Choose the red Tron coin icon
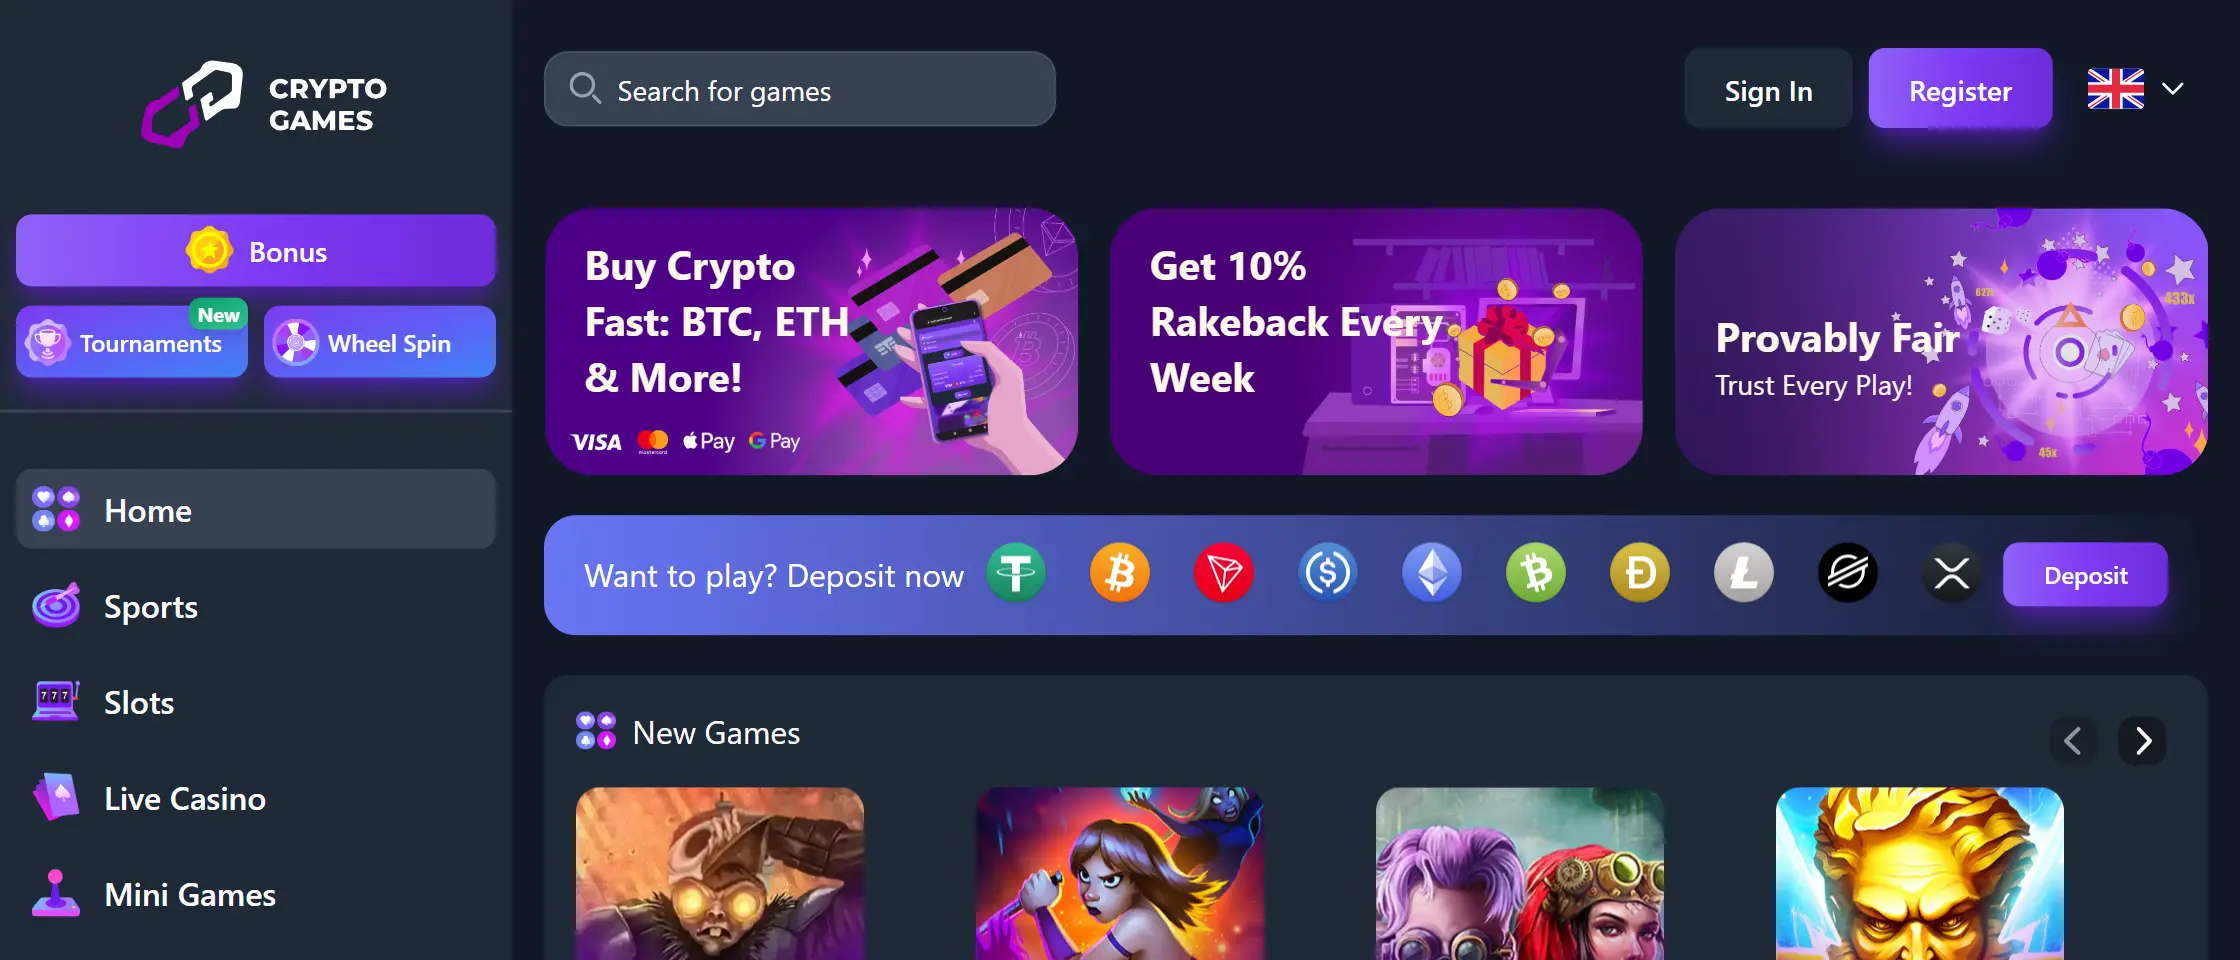 pos(1224,573)
